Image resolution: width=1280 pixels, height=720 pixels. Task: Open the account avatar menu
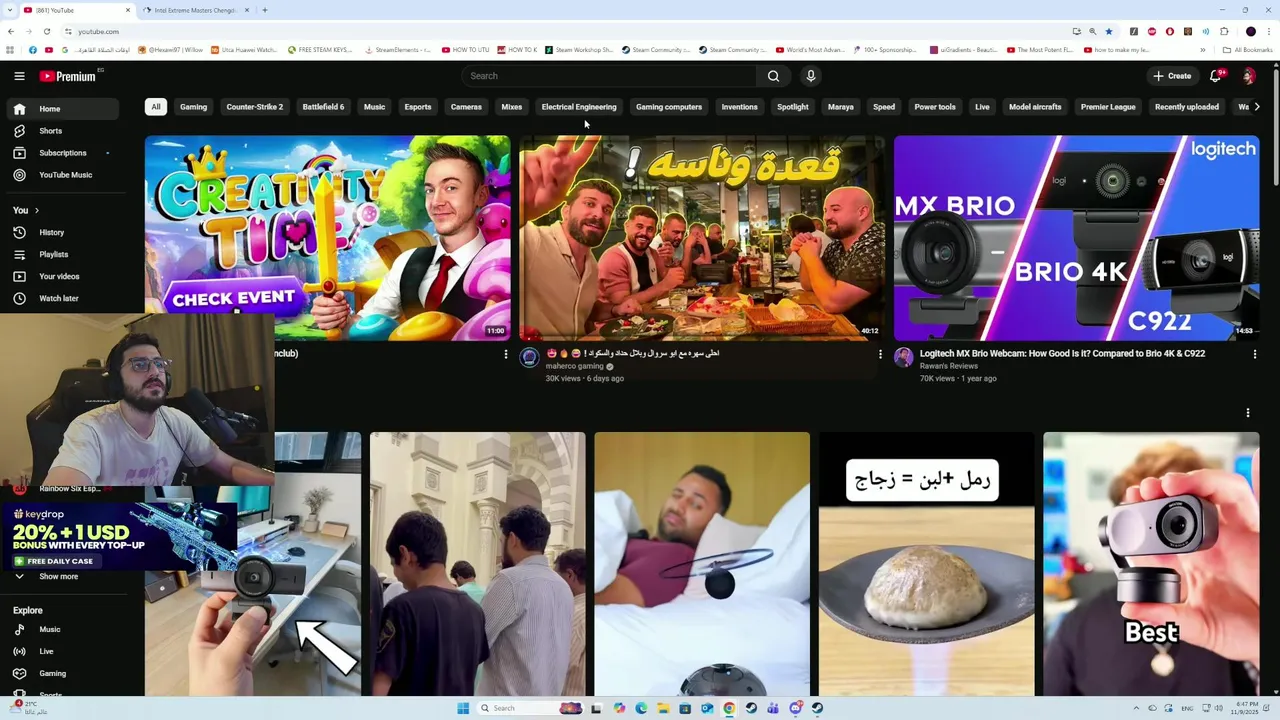click(x=1249, y=76)
